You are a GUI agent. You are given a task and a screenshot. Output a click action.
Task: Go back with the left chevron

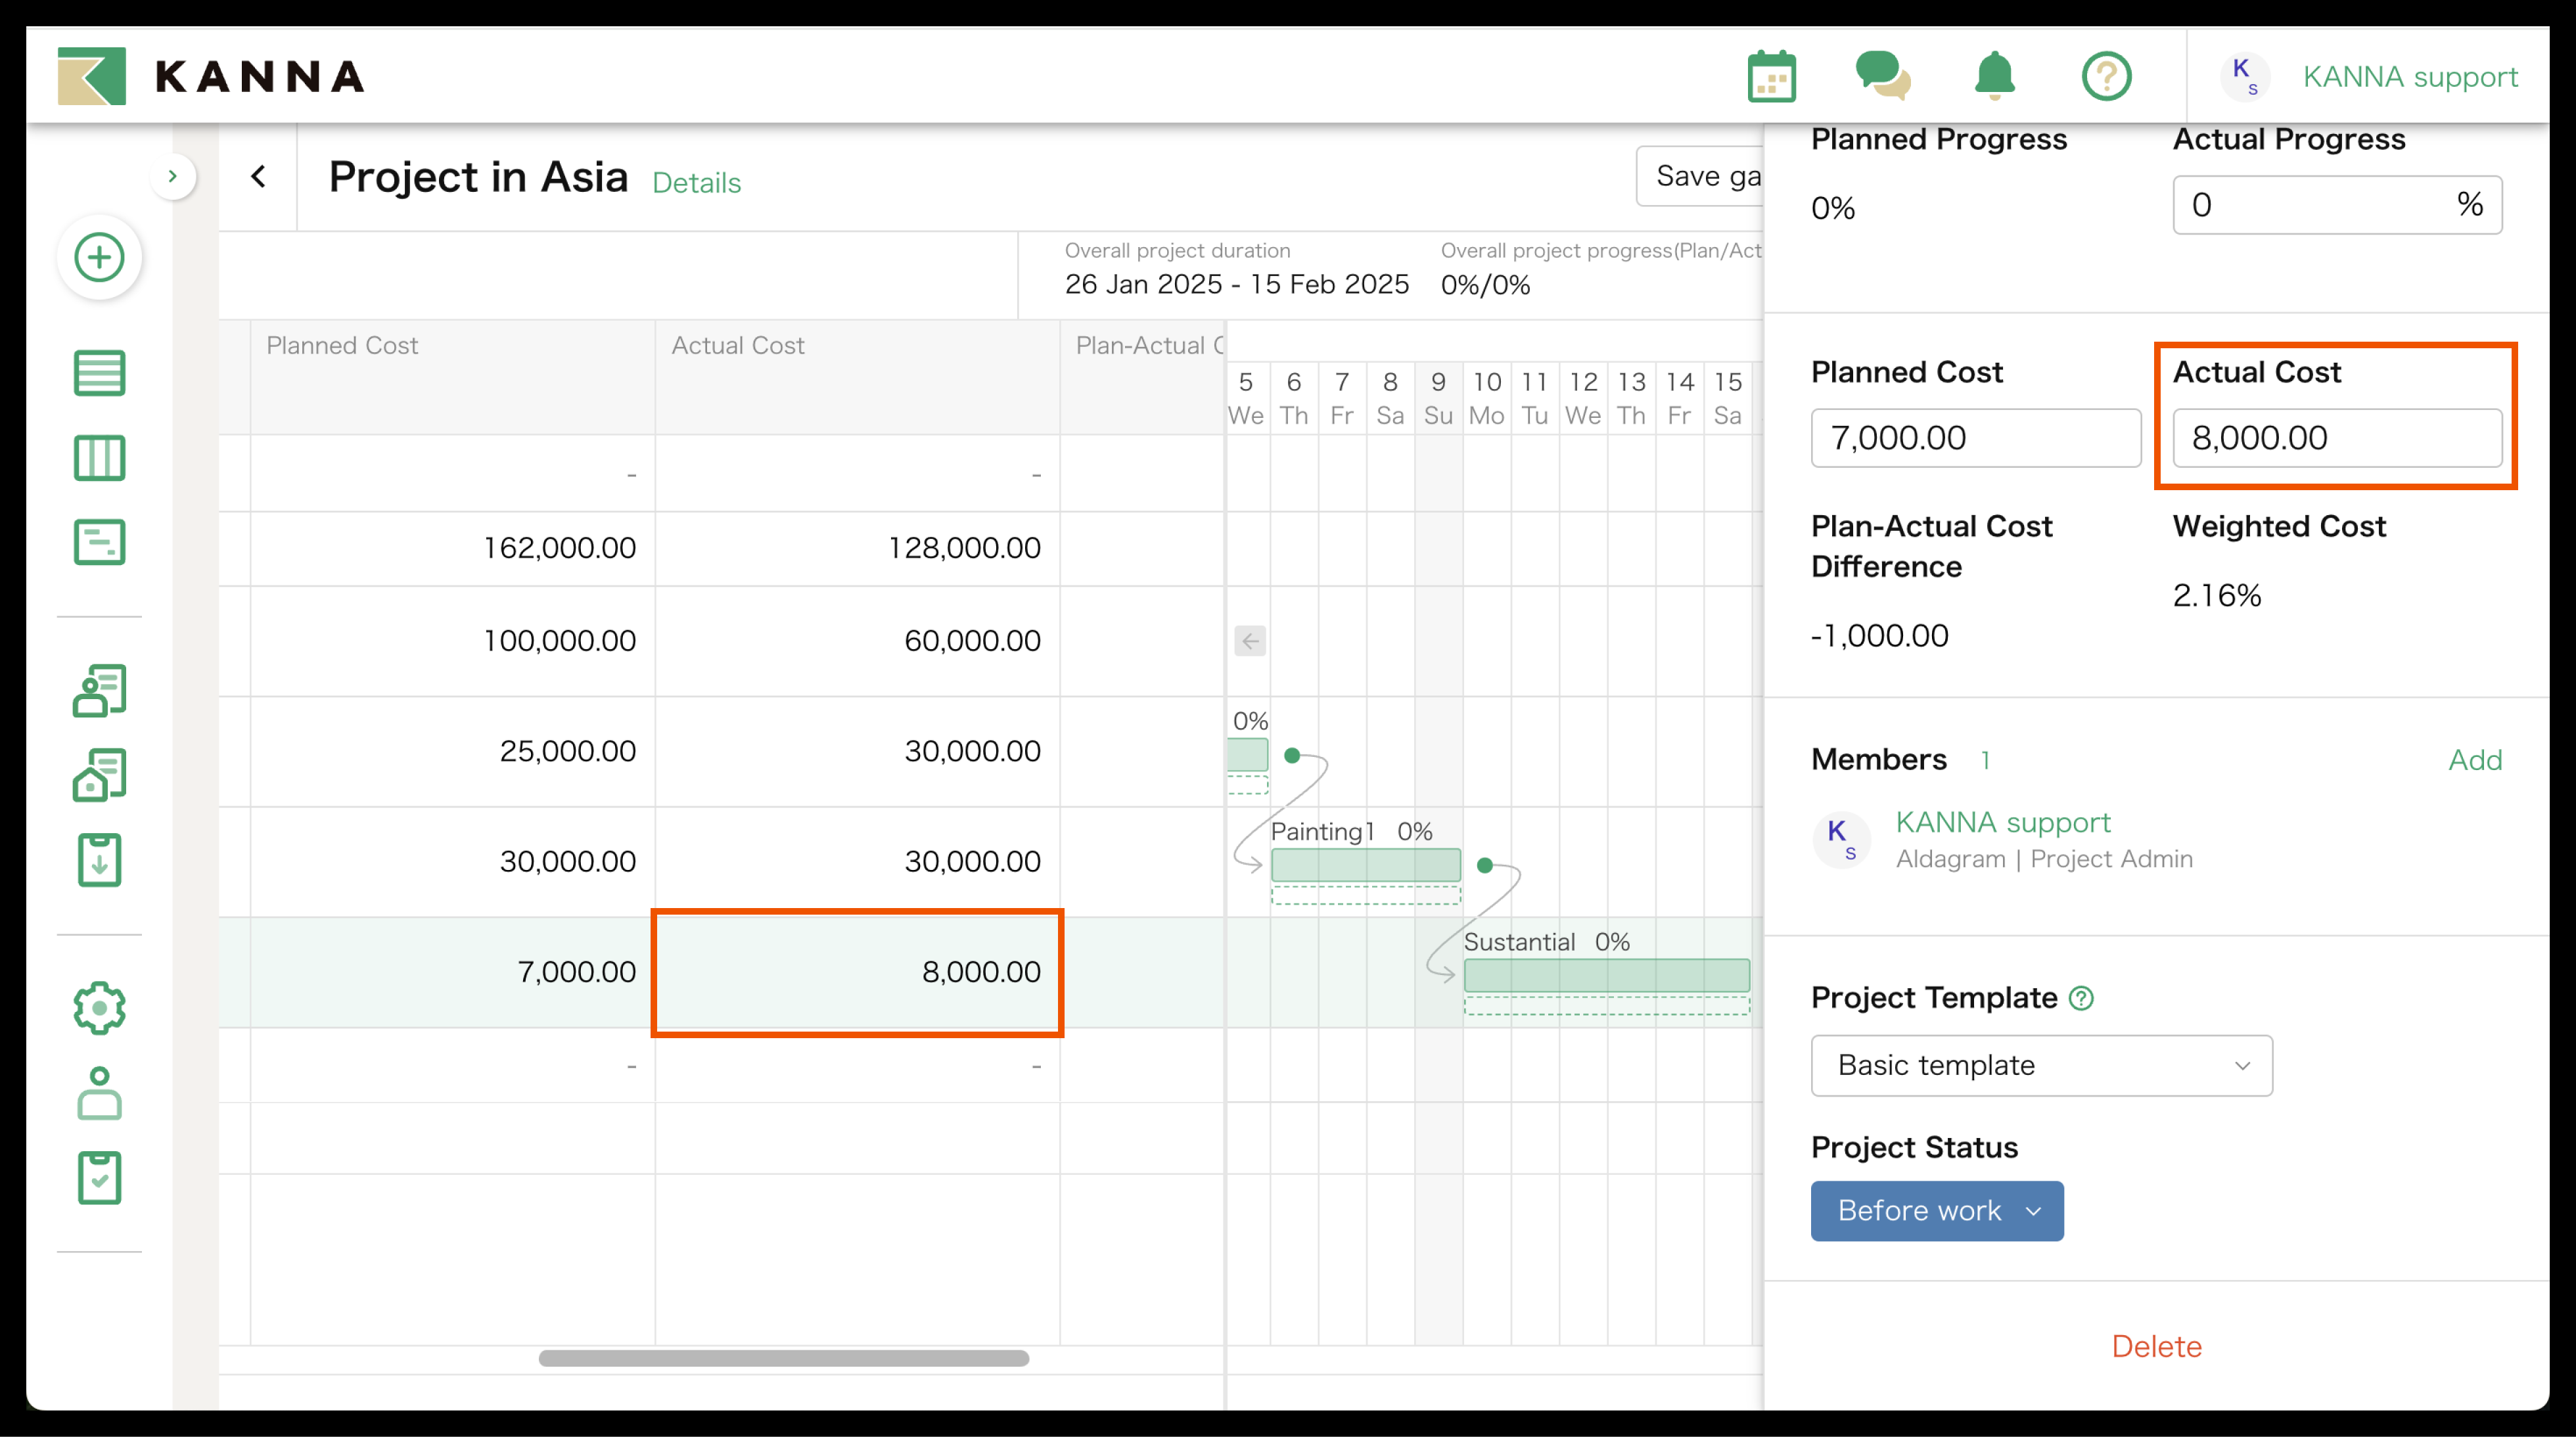click(x=259, y=177)
